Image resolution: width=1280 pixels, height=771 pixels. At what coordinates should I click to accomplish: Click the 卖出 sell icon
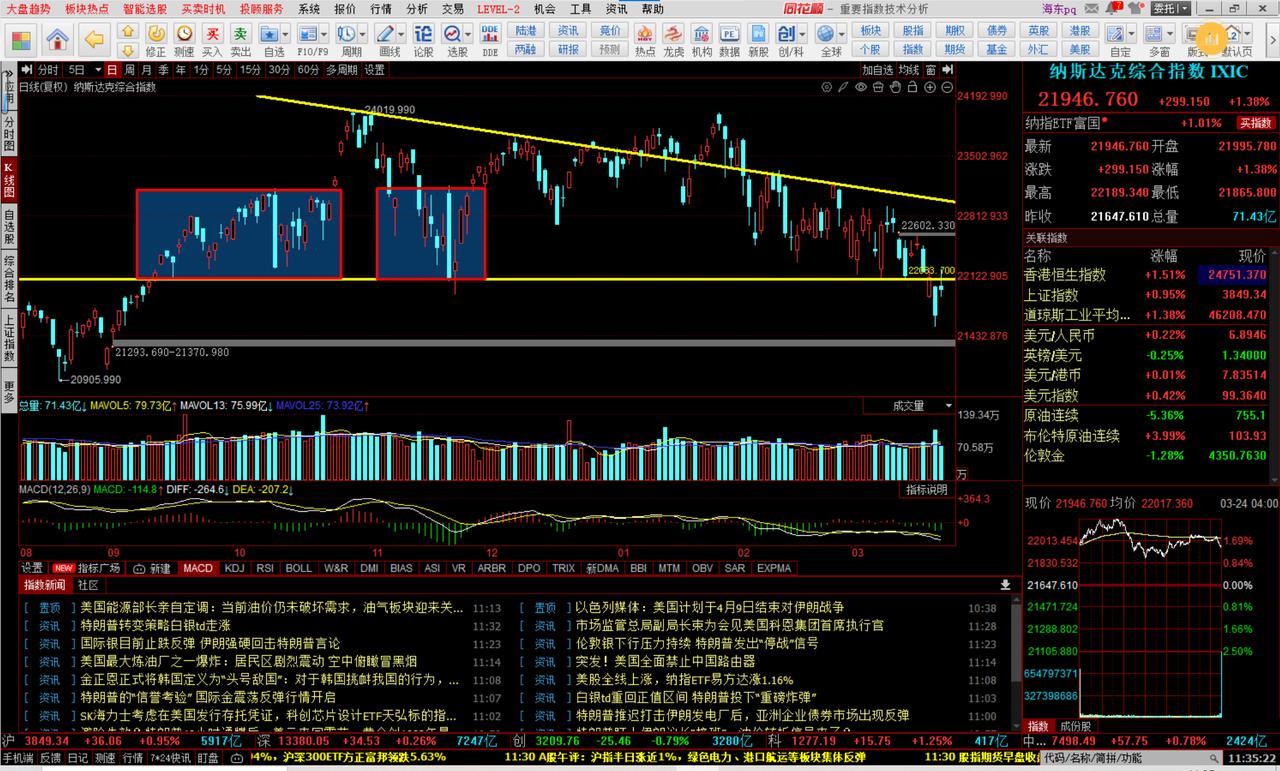click(x=240, y=40)
